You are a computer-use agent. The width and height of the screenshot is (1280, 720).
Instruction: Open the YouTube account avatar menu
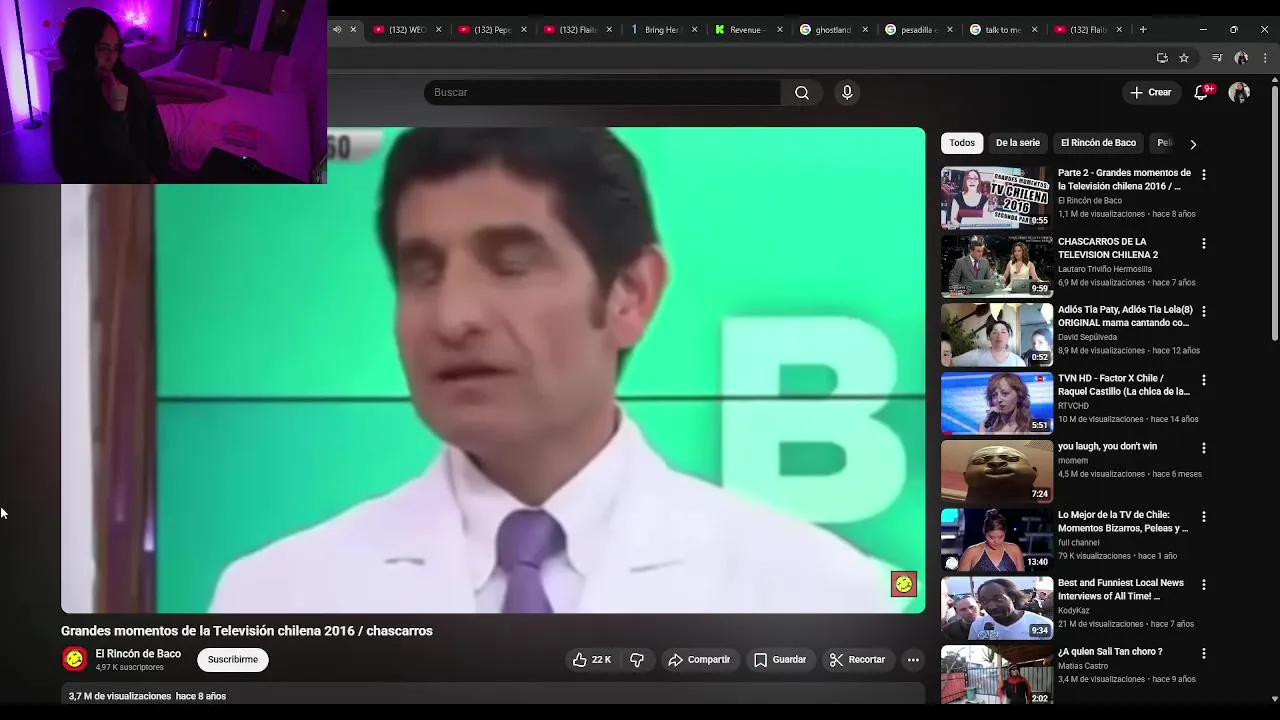point(1239,92)
